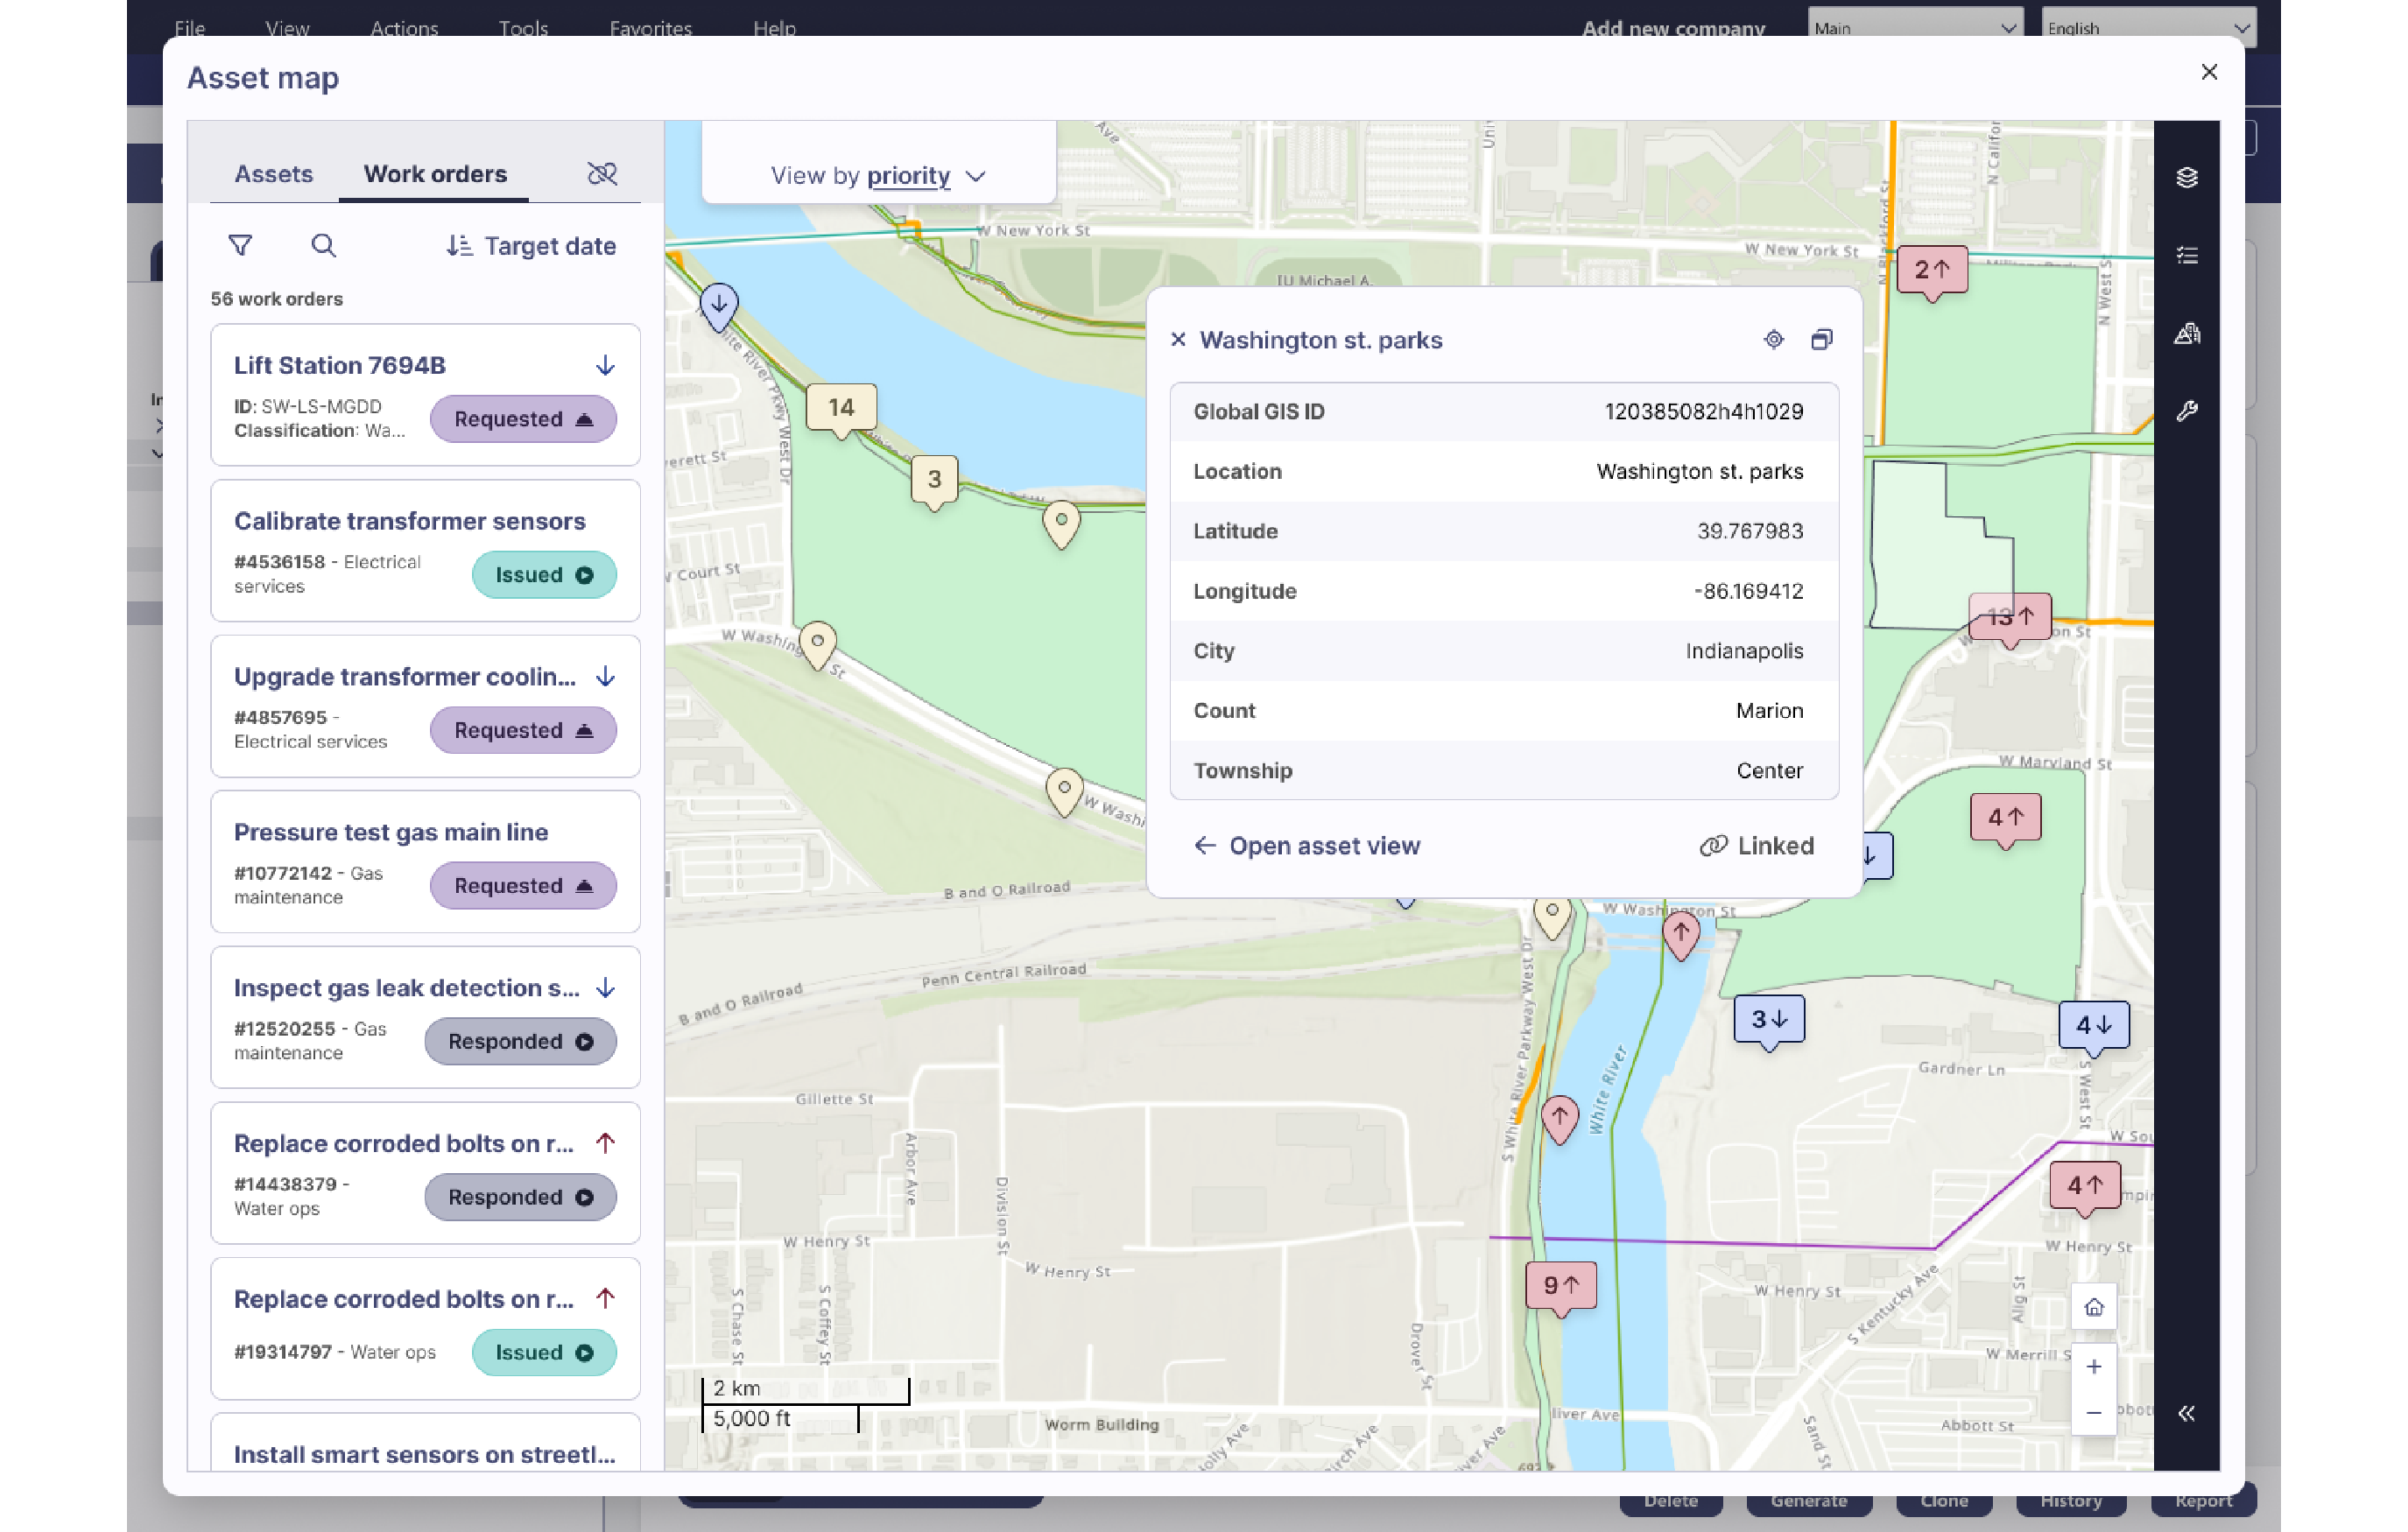Viewport: 2408px width, 1532px height.
Task: Open the Main company dropdown
Action: pyautogui.click(x=1915, y=27)
